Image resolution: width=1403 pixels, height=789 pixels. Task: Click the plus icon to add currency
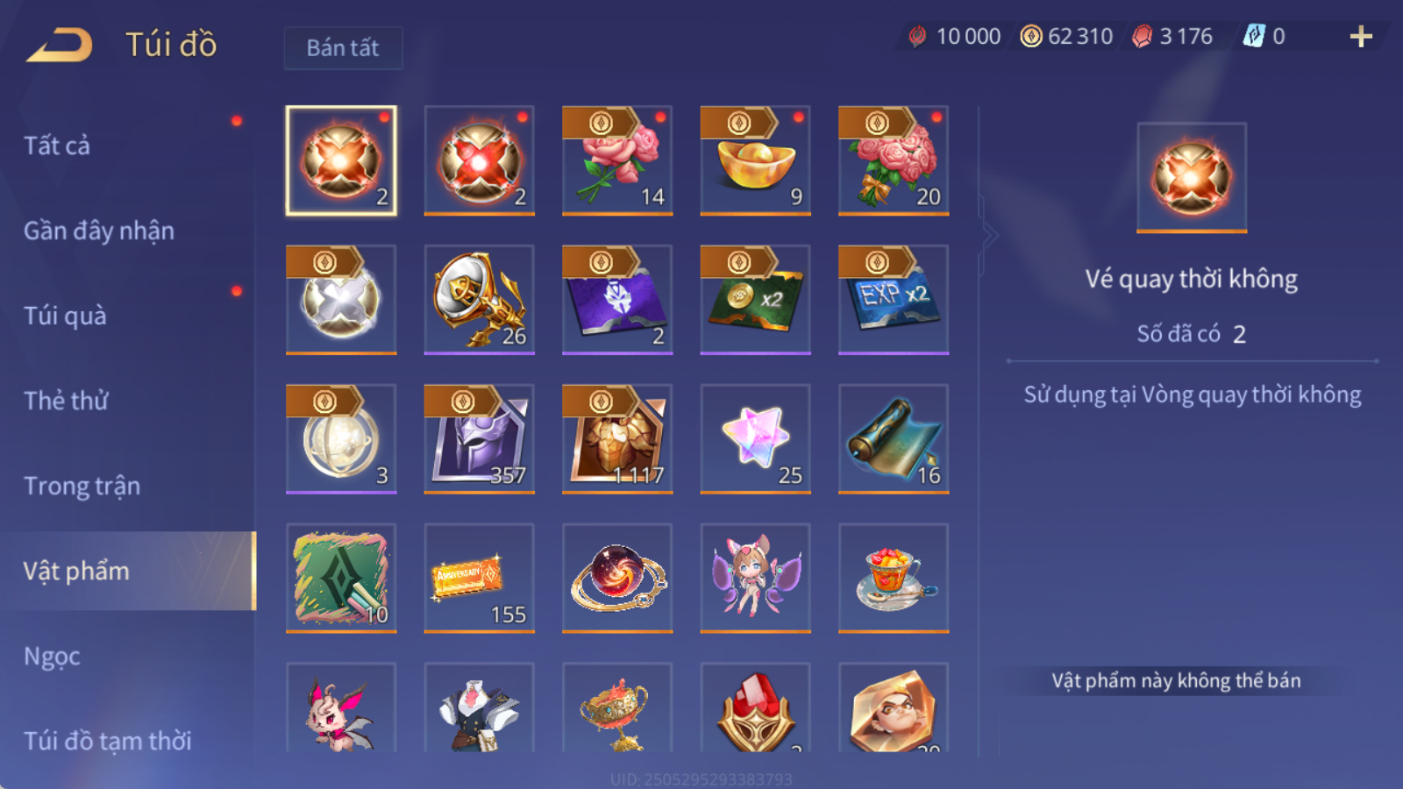pyautogui.click(x=1360, y=37)
